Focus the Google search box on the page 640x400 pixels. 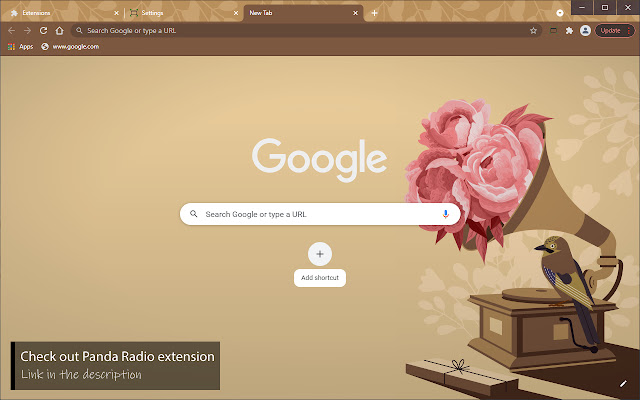320,214
